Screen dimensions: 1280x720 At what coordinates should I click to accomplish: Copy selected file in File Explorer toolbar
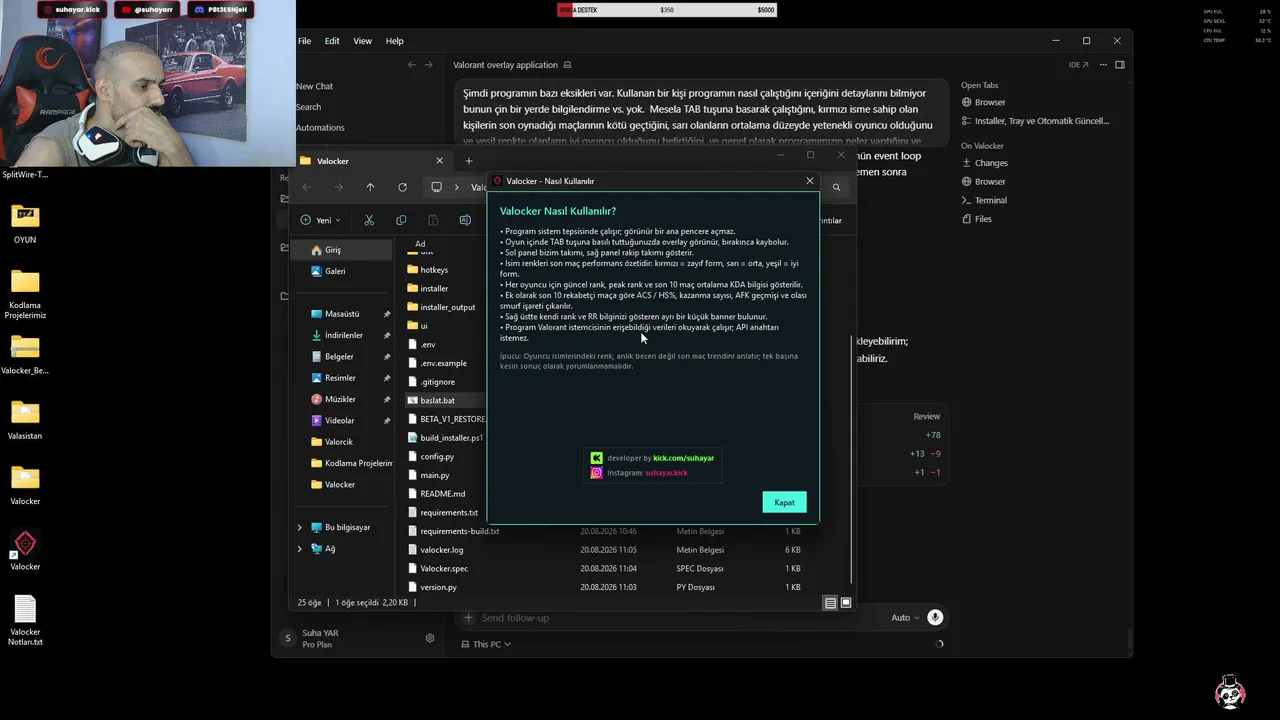(401, 220)
